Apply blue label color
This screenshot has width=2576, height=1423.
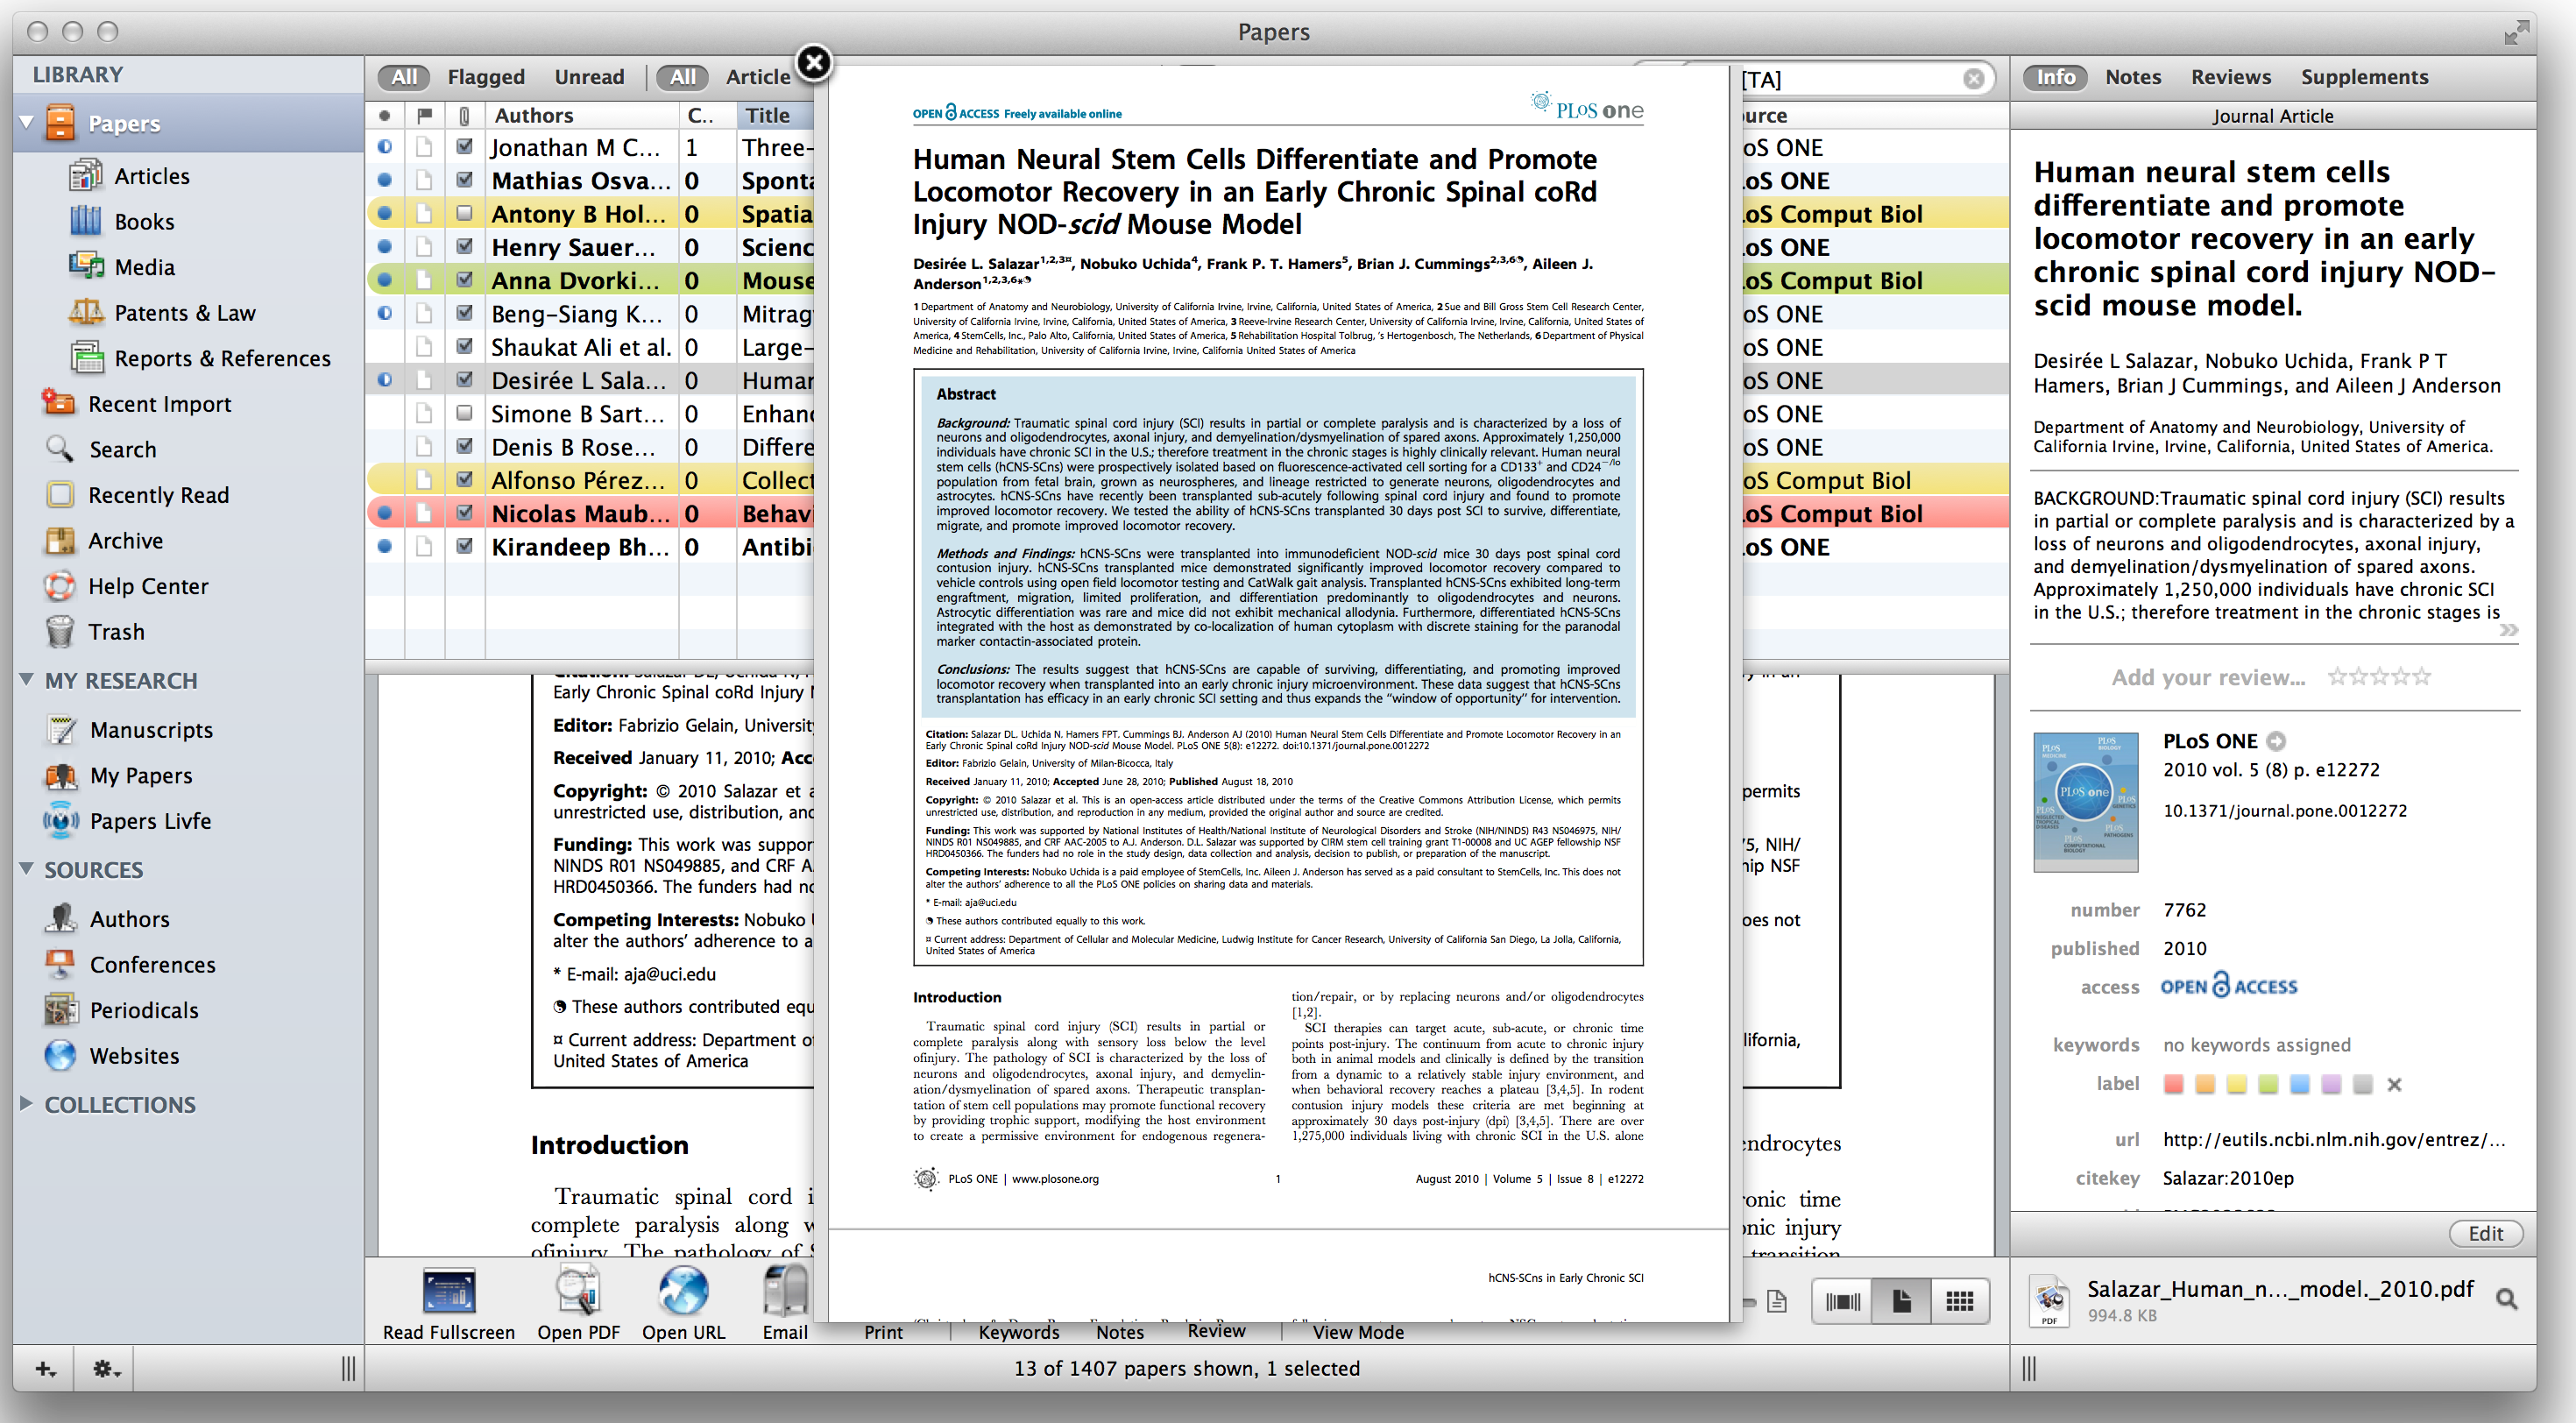pyautogui.click(x=2300, y=1084)
